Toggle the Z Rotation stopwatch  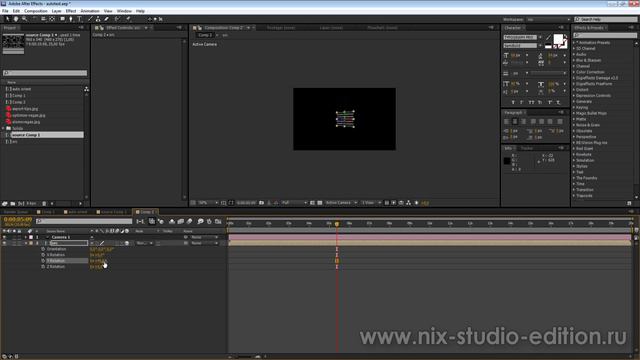(43, 267)
